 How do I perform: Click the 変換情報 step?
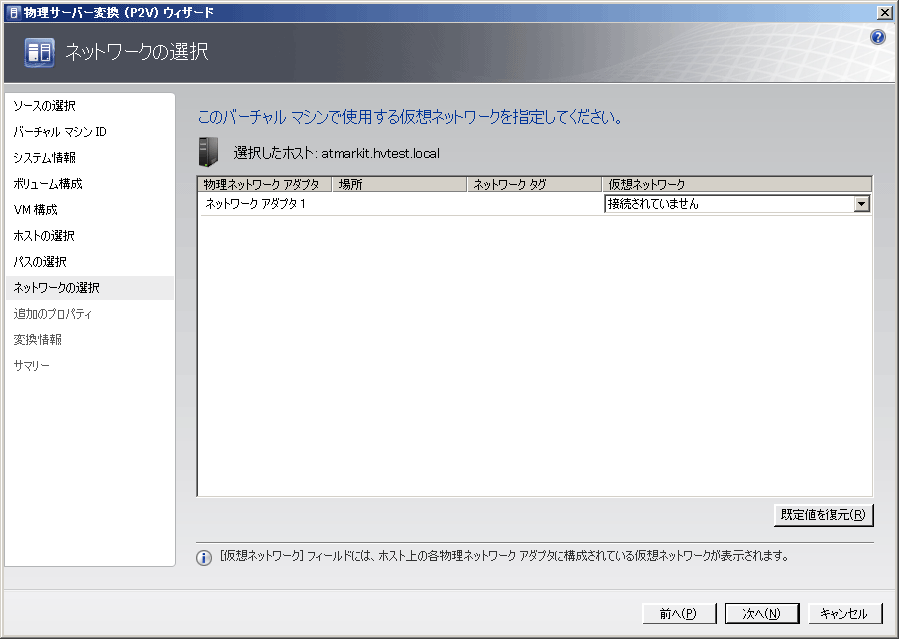point(38,339)
